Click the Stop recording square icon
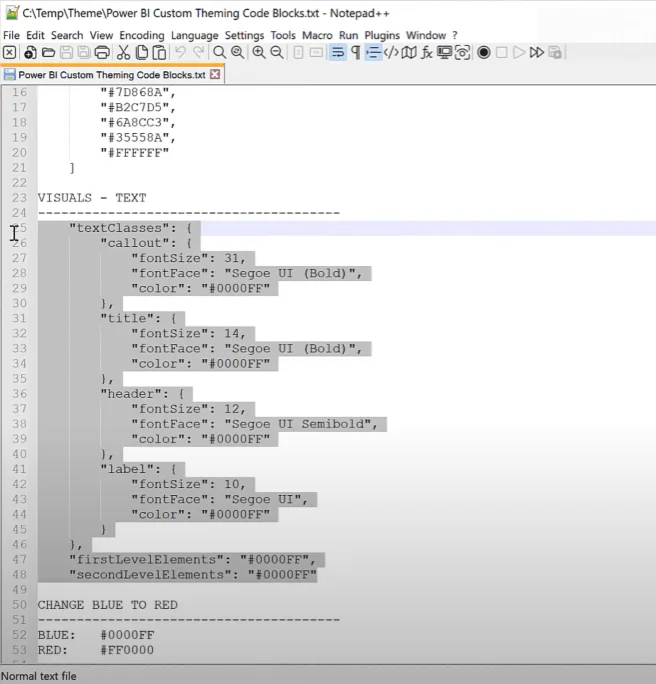656x684 pixels. [x=502, y=53]
